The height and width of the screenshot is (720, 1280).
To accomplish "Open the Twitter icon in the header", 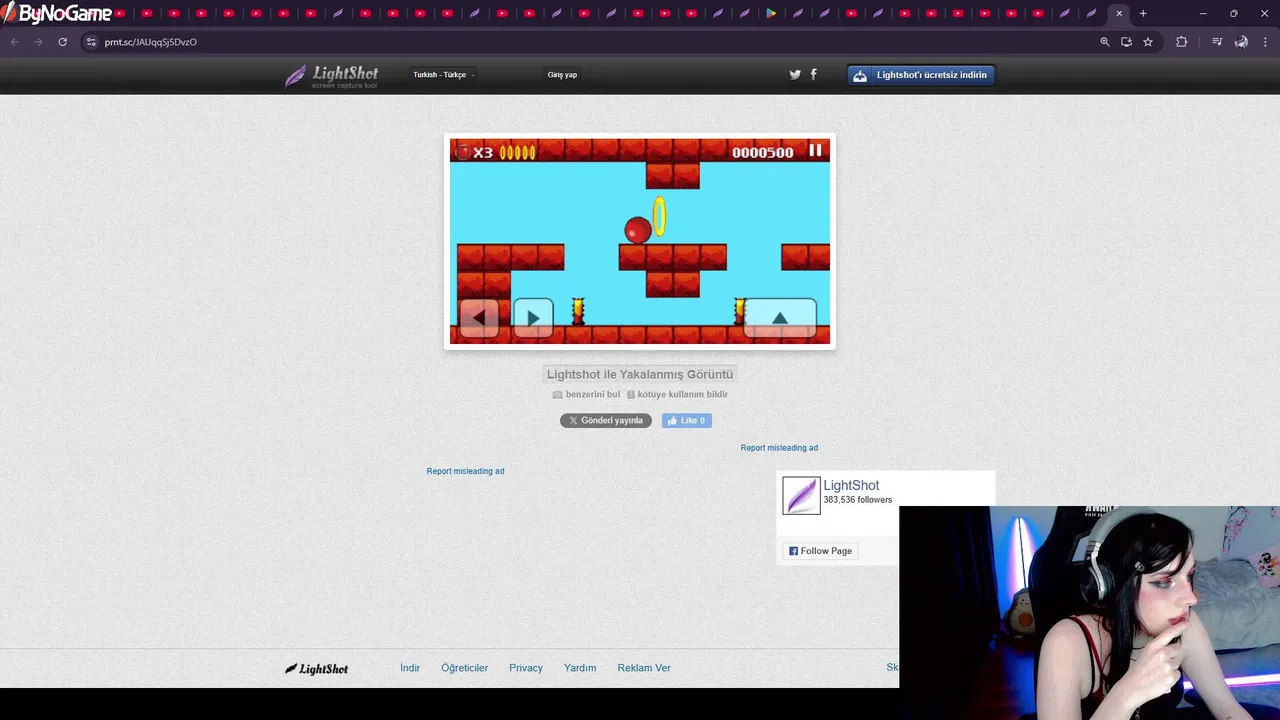I will [x=795, y=74].
